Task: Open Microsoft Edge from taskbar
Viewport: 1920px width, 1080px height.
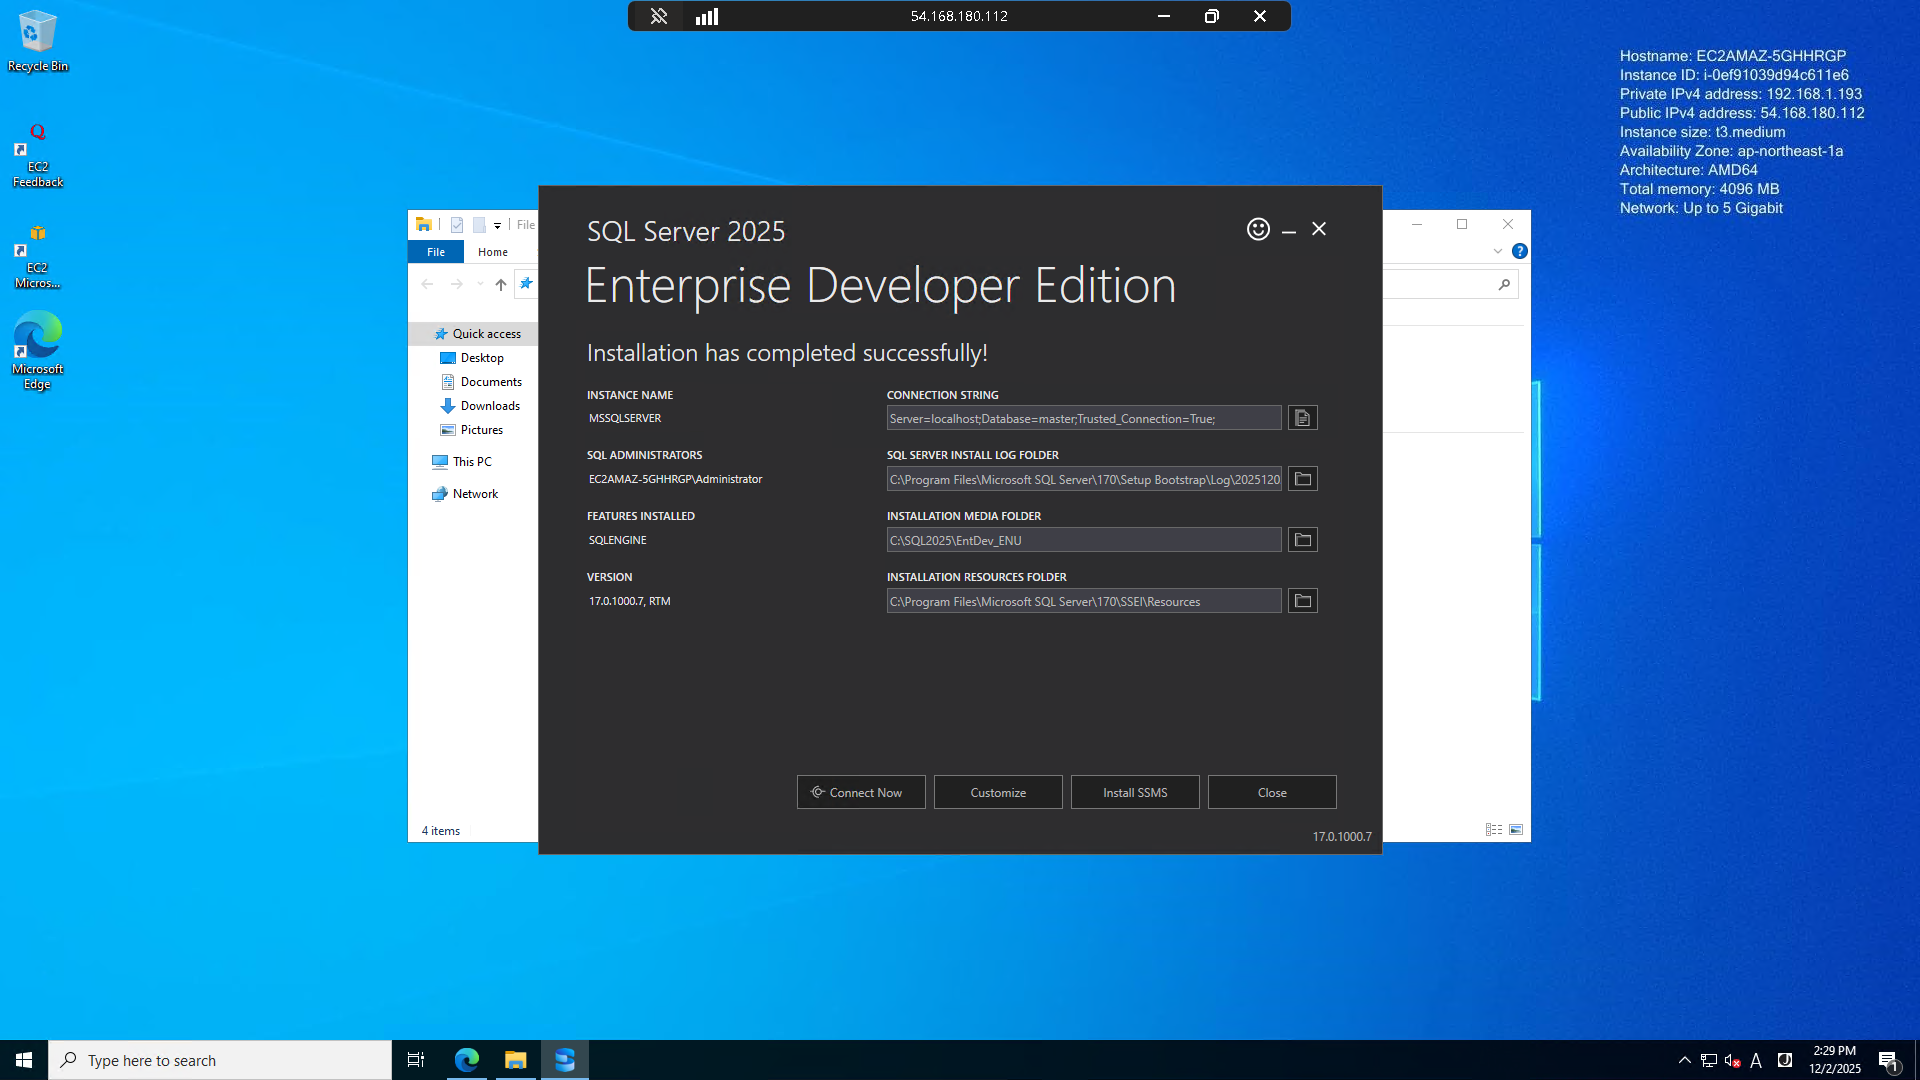Action: pyautogui.click(x=467, y=1060)
